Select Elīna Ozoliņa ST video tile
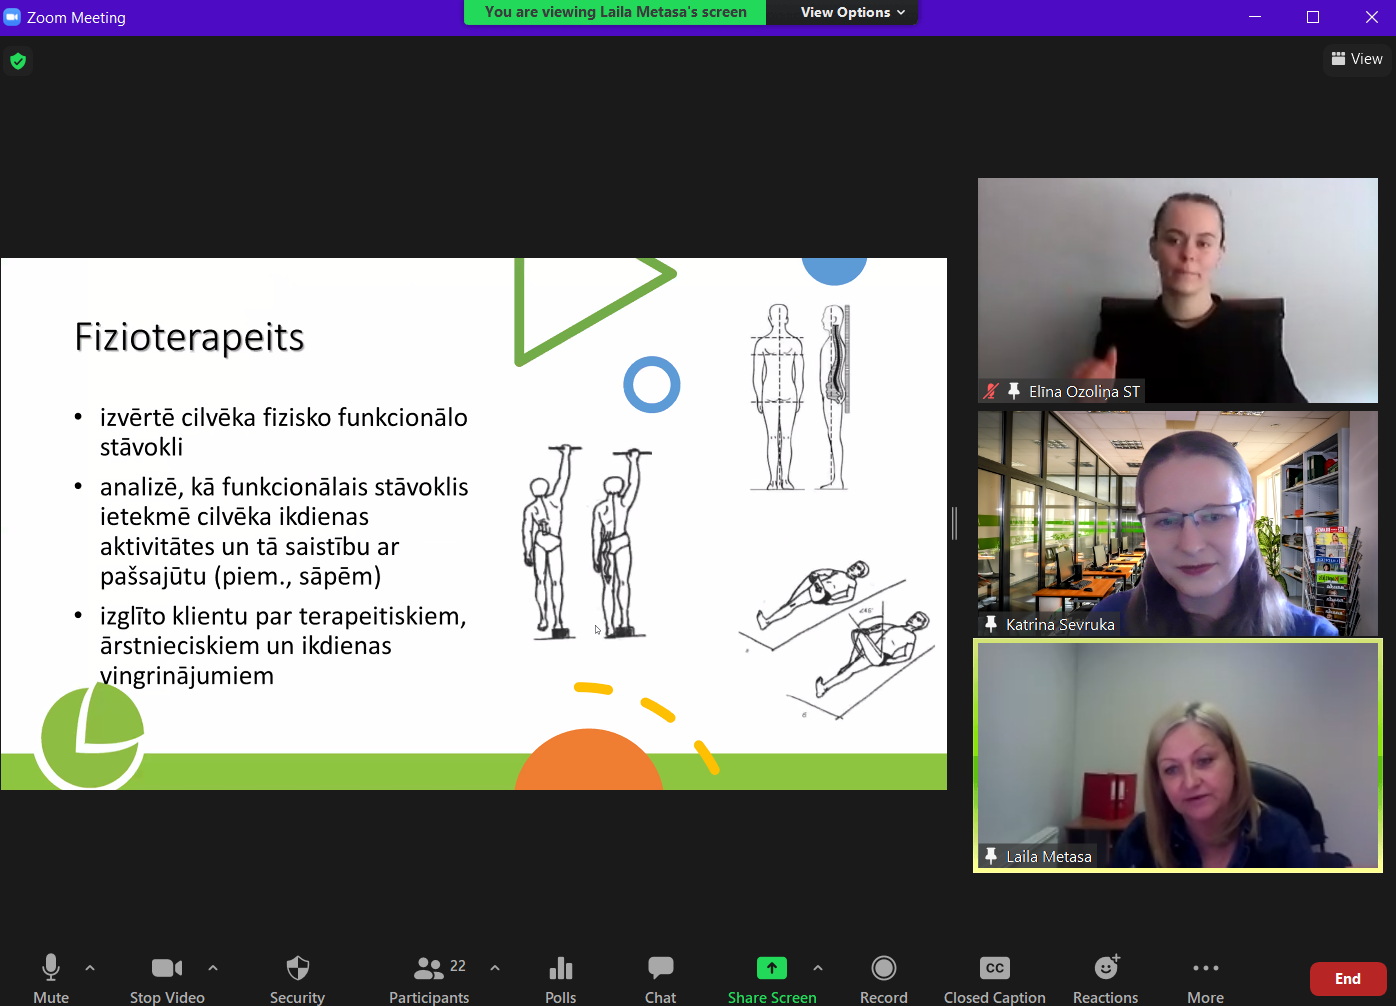This screenshot has width=1396, height=1006. point(1178,290)
